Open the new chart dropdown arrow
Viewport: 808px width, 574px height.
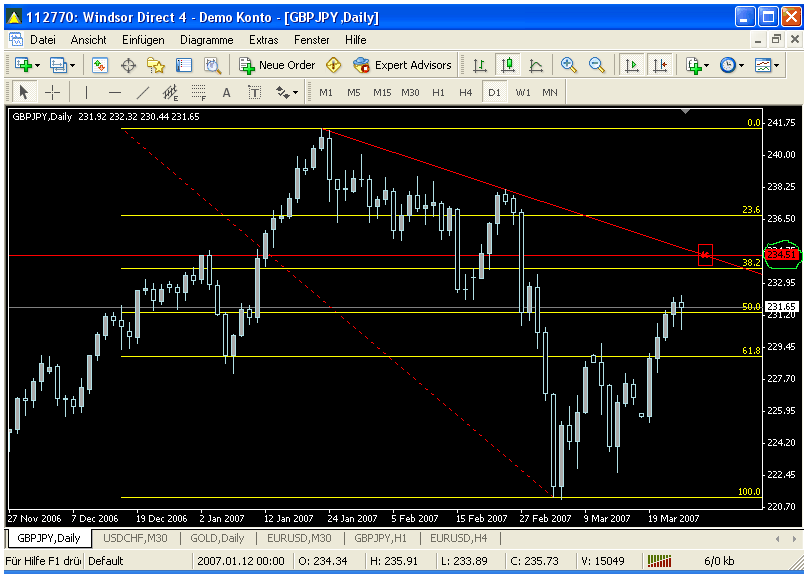[x=38, y=65]
